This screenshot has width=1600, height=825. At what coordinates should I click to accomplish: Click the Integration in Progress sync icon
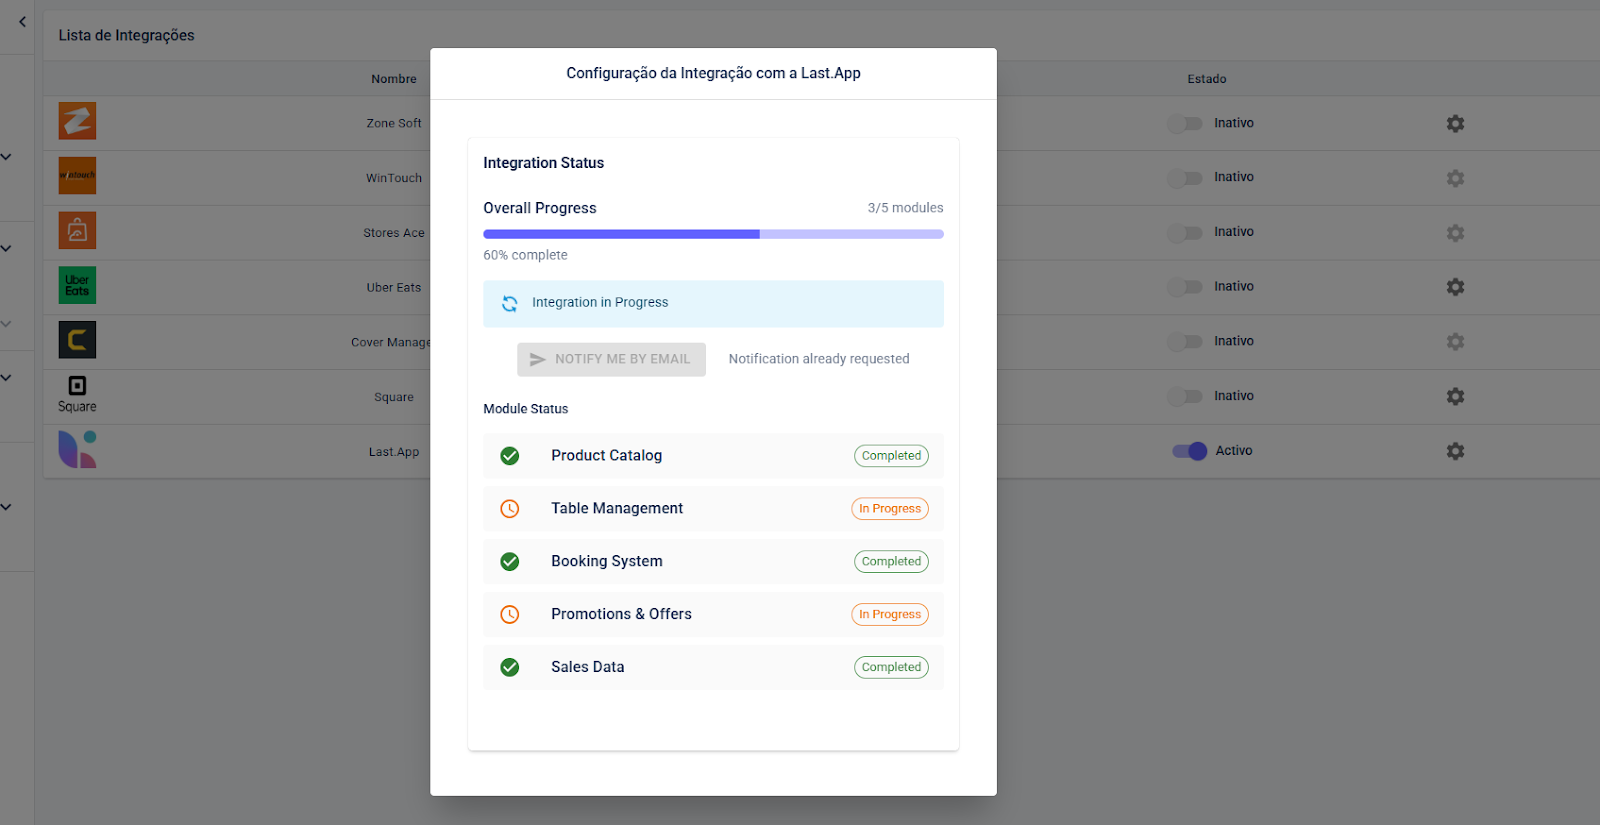coord(510,303)
